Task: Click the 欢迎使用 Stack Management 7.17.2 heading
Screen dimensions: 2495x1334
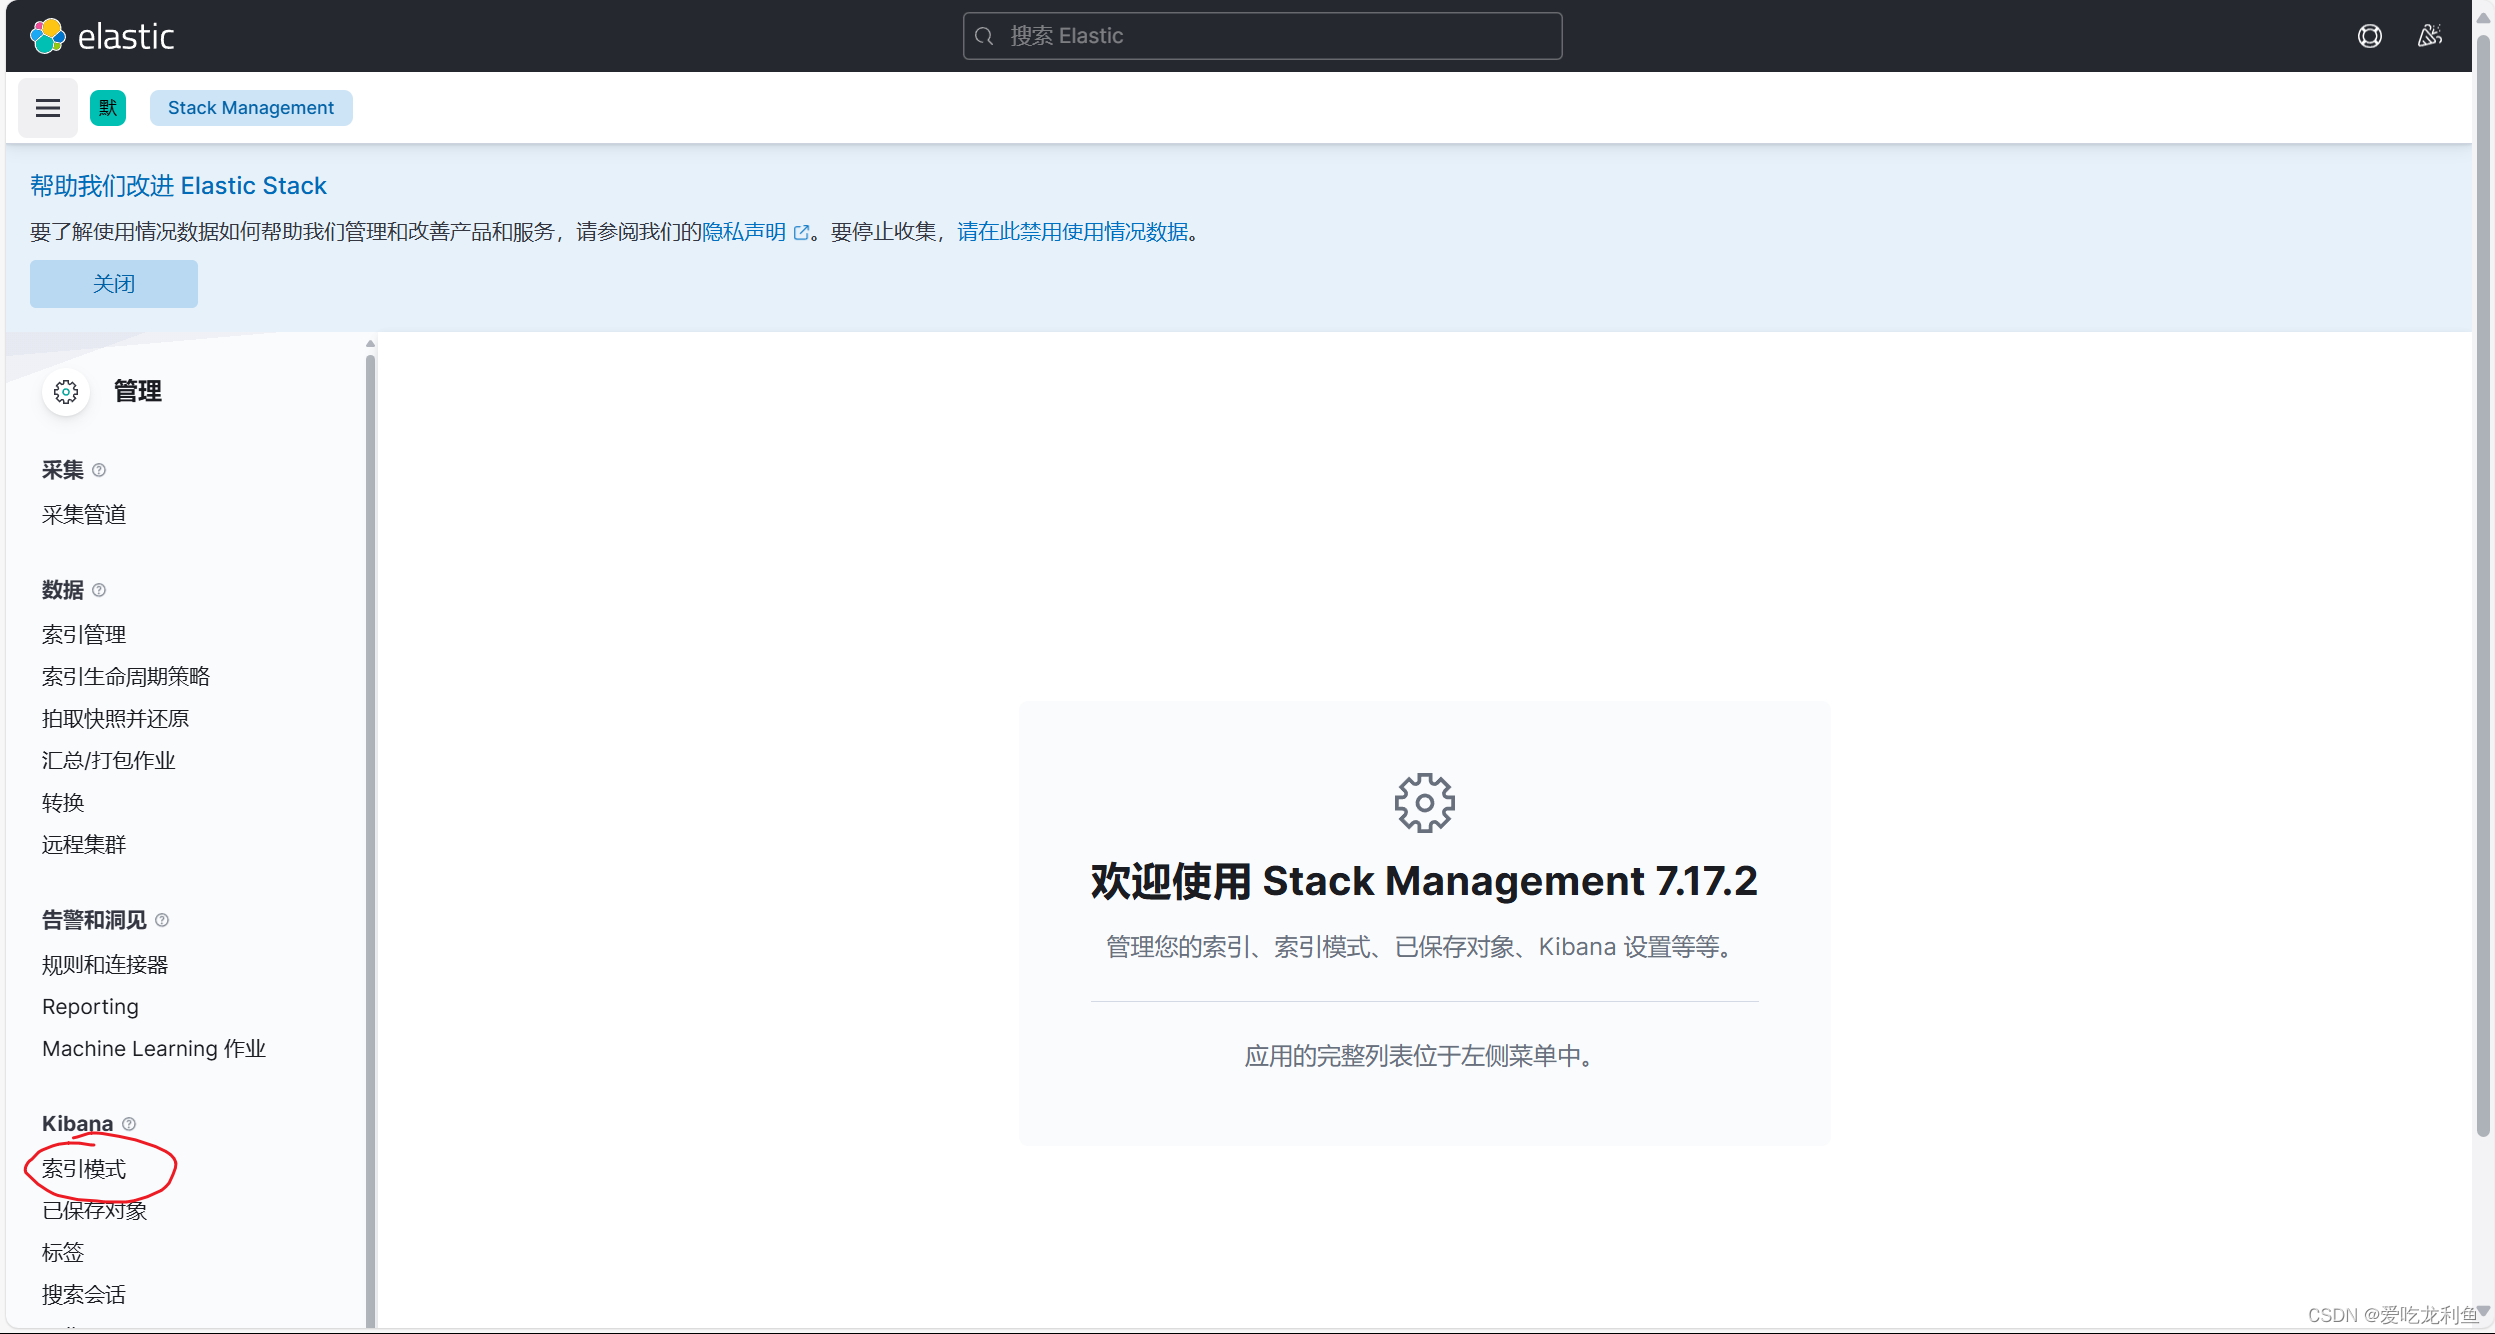Action: (1424, 881)
